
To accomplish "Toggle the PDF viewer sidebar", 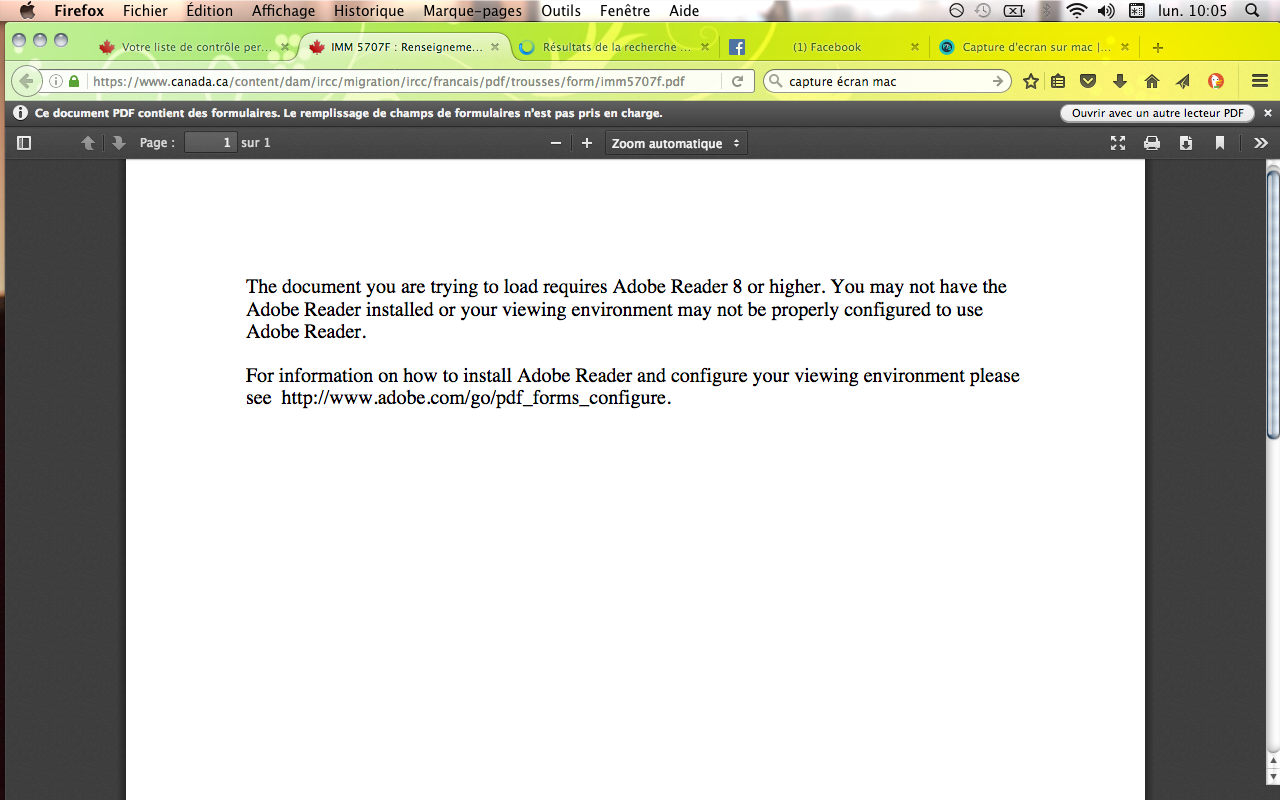I will point(24,143).
